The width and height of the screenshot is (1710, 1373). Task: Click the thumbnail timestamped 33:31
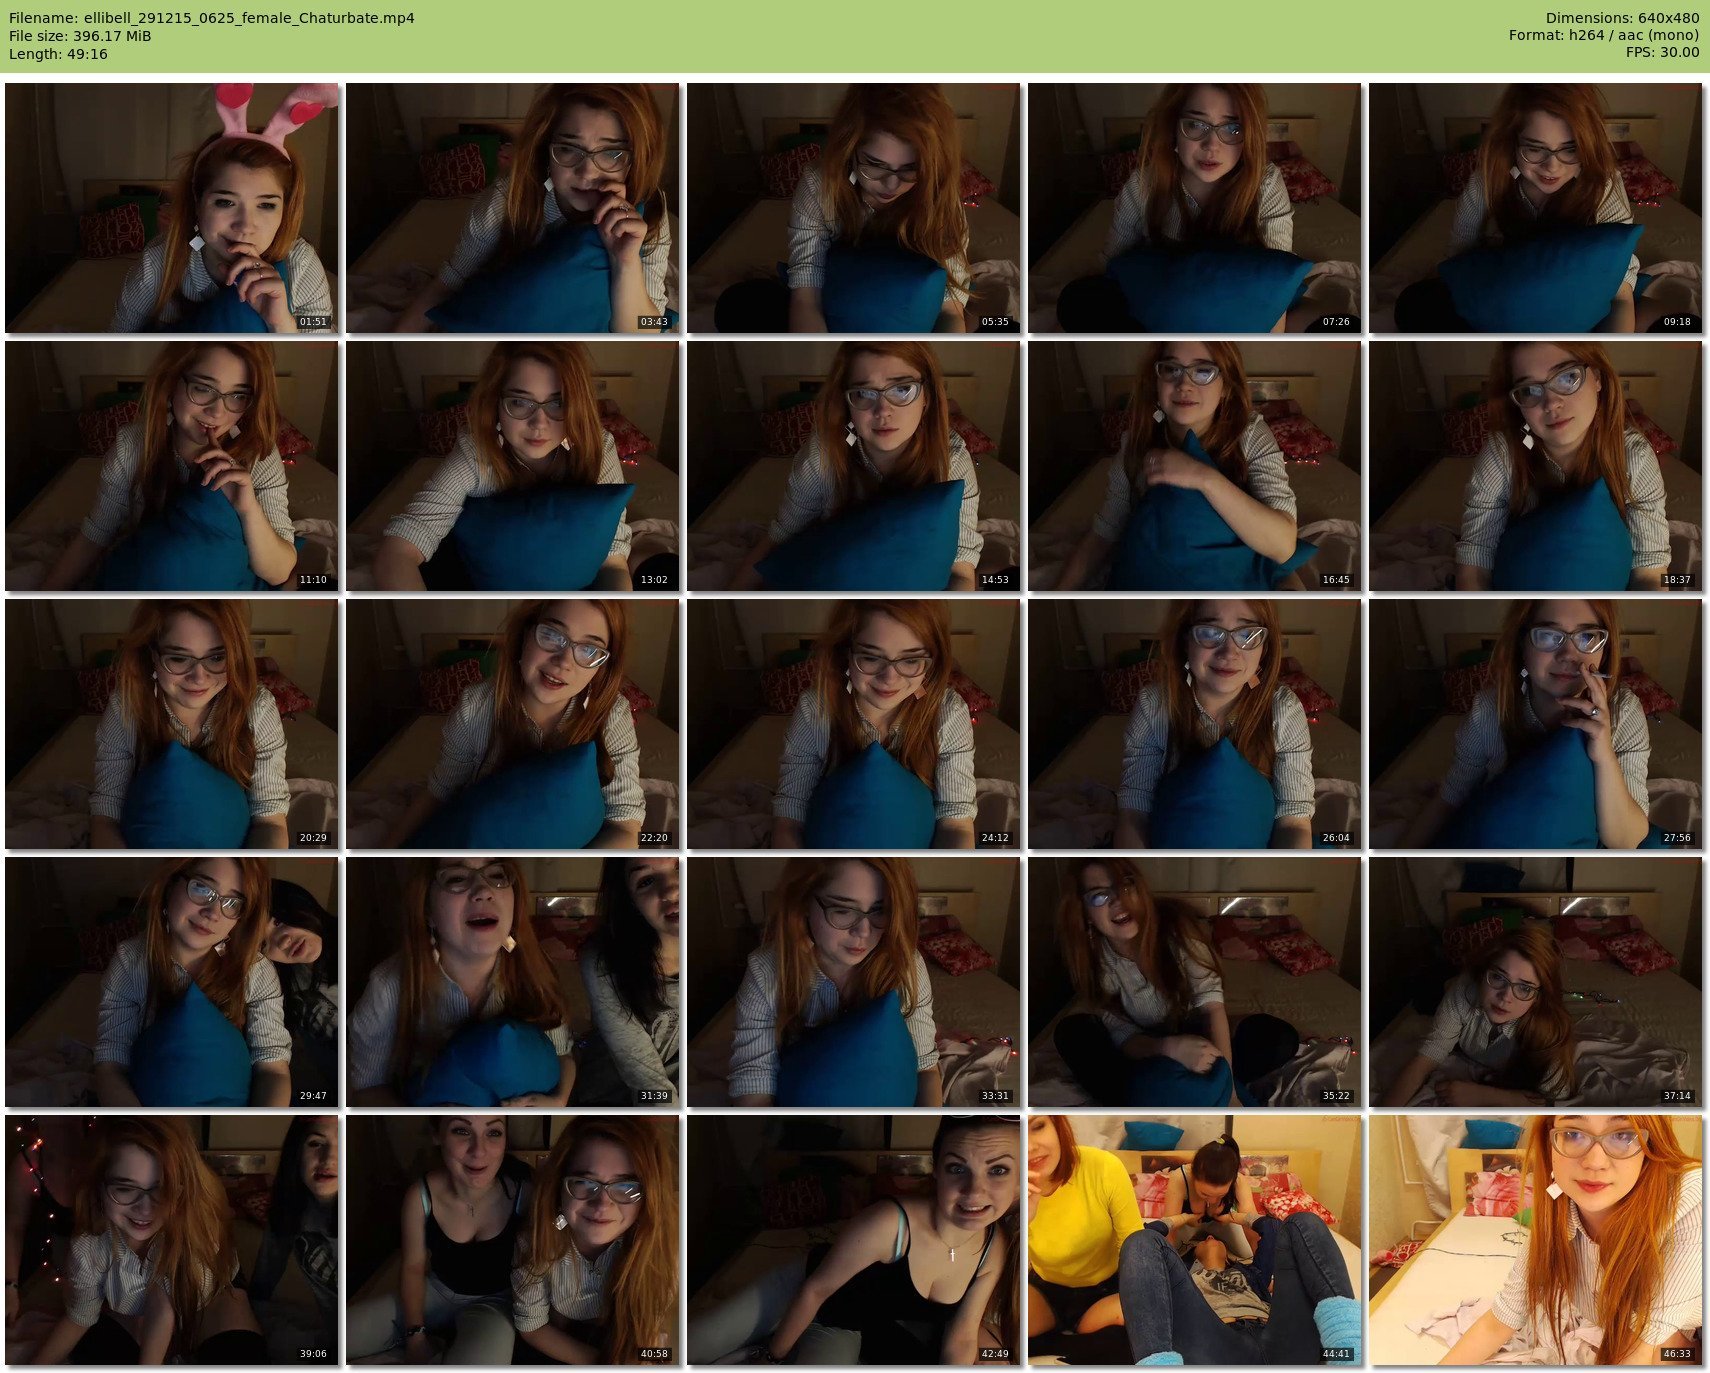pos(854,982)
